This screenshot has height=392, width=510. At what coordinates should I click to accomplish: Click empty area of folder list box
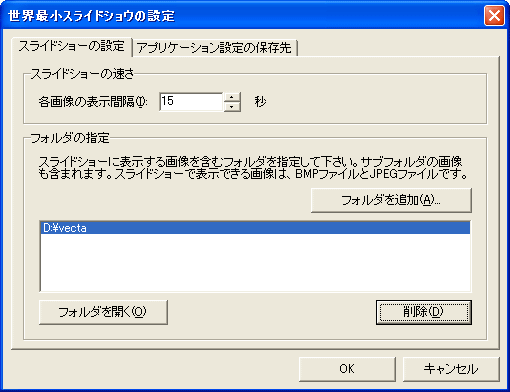[255, 263]
